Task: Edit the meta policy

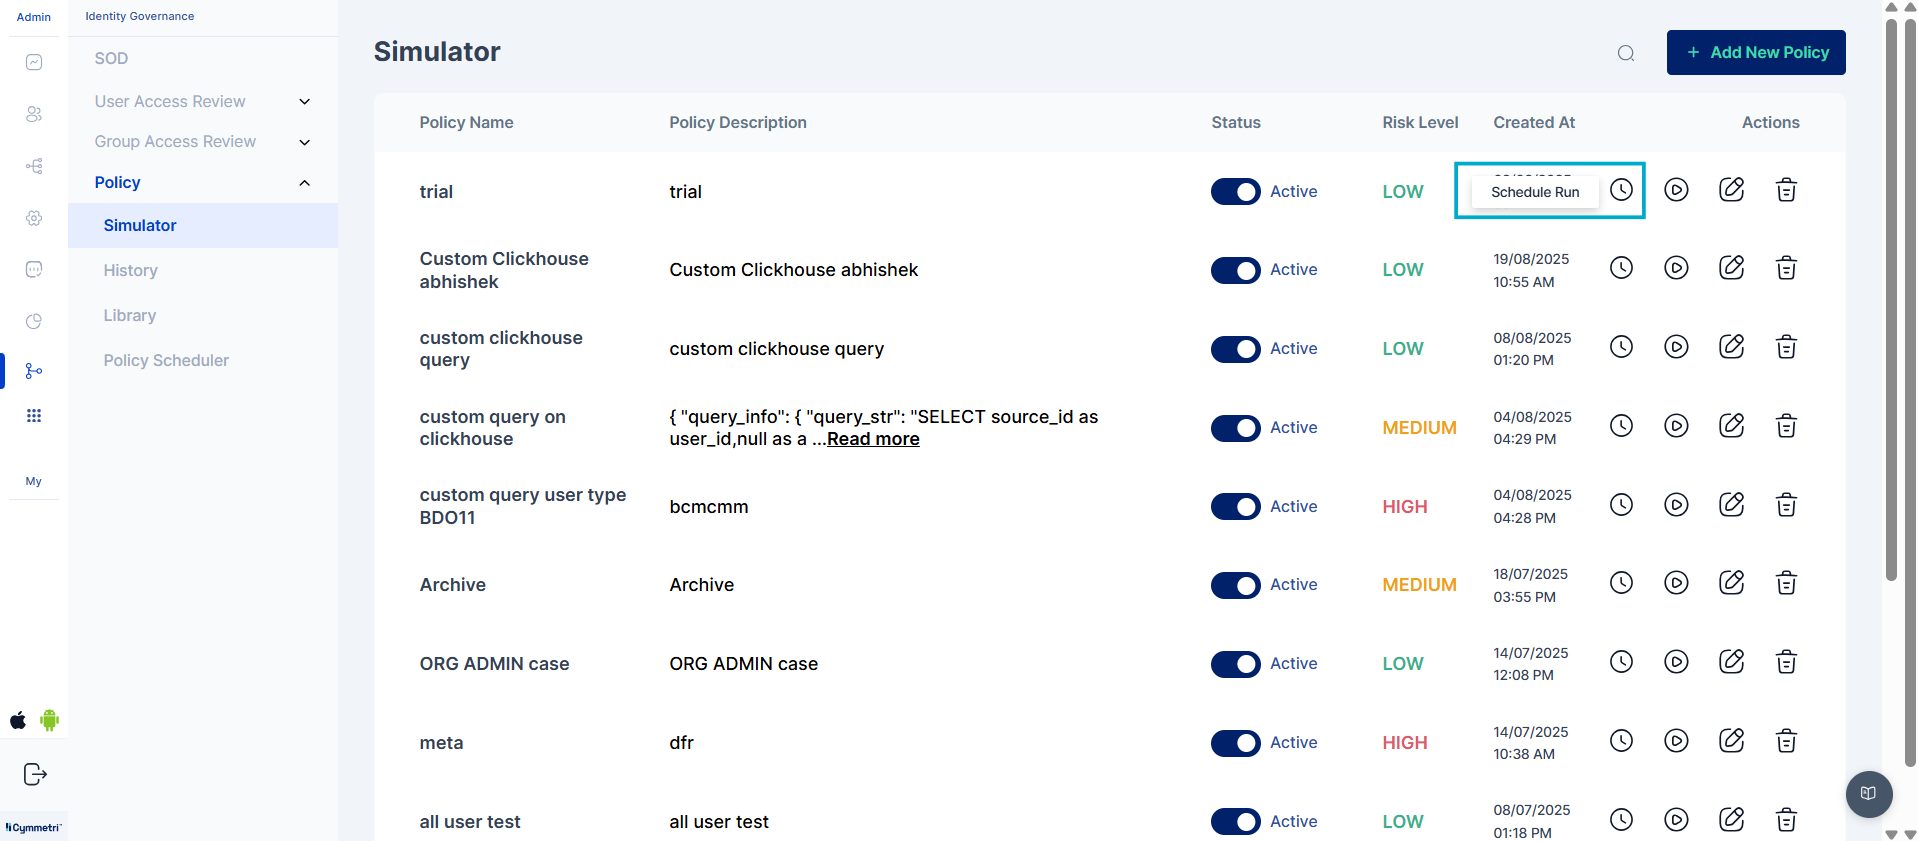Action: (x=1731, y=741)
